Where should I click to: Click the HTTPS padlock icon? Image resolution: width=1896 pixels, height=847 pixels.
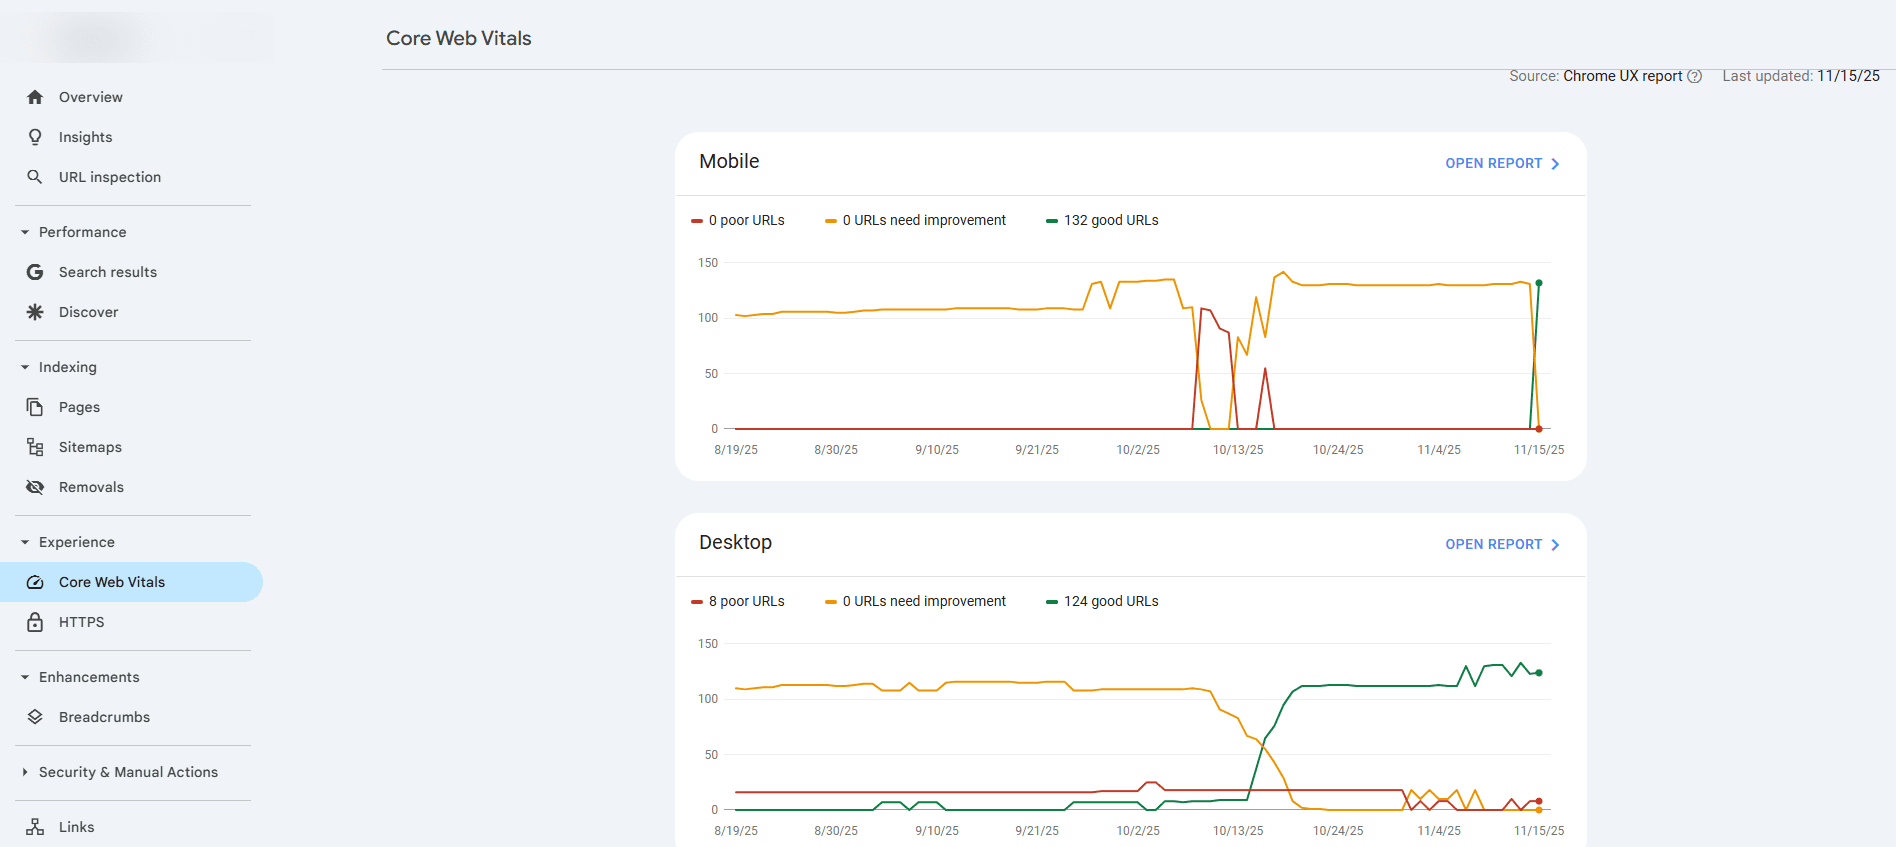35,622
